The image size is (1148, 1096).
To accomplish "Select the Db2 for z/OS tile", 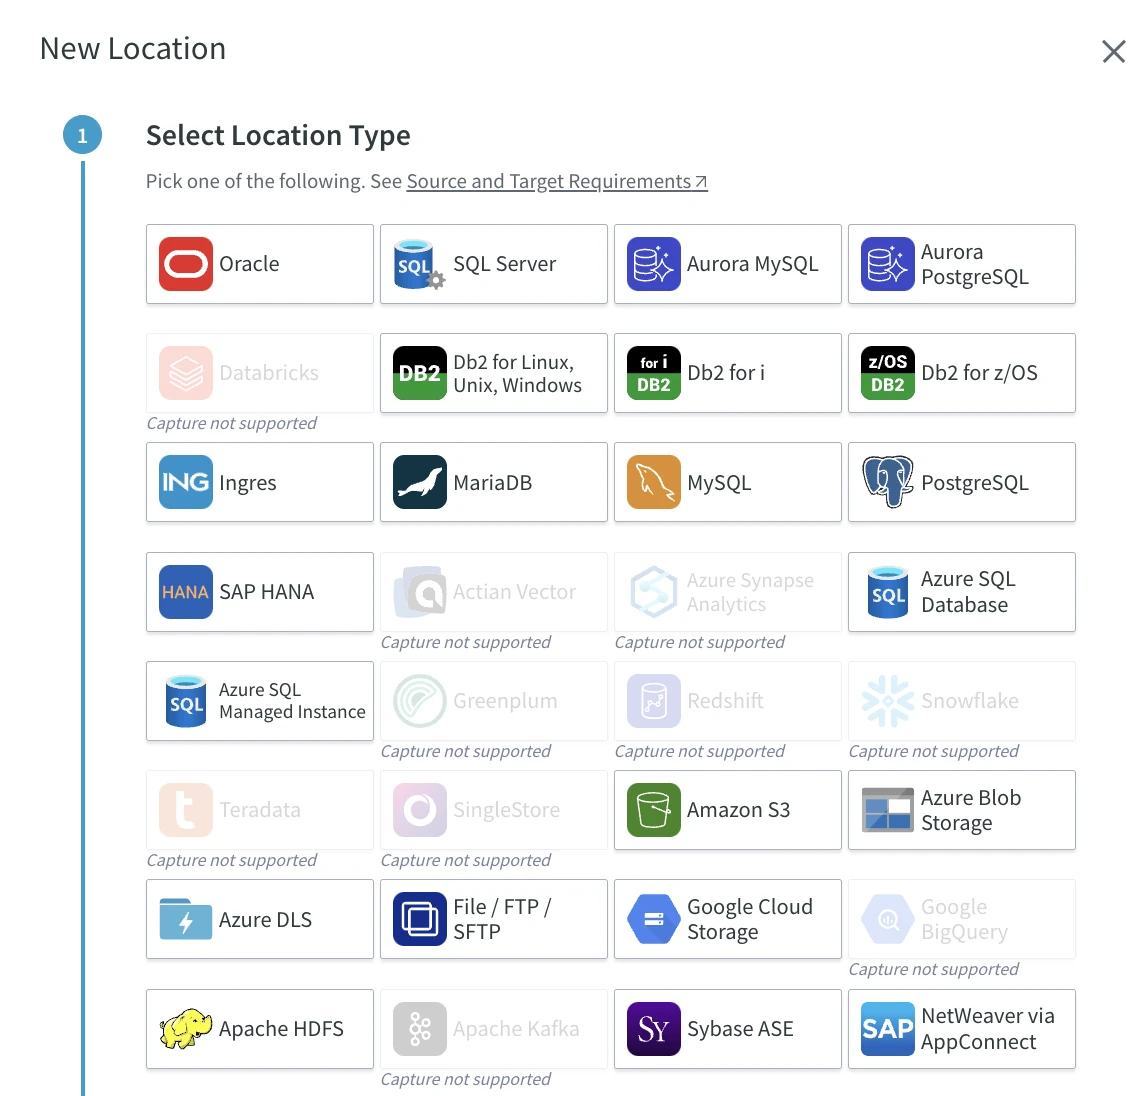I will coord(961,372).
